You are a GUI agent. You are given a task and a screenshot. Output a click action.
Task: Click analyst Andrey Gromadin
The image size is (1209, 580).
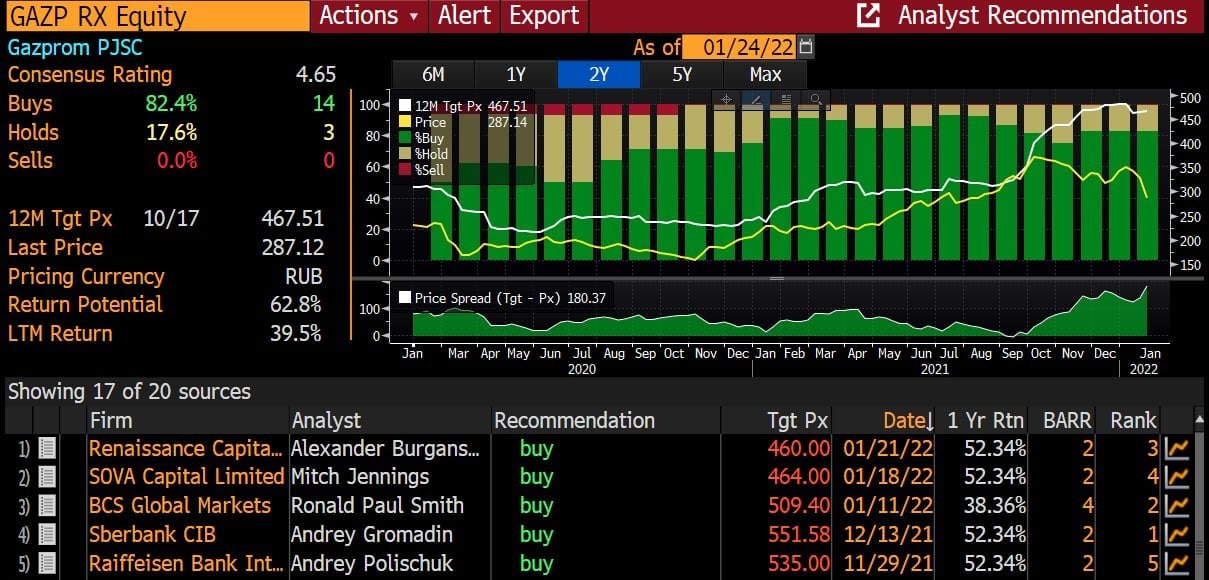click(x=372, y=535)
